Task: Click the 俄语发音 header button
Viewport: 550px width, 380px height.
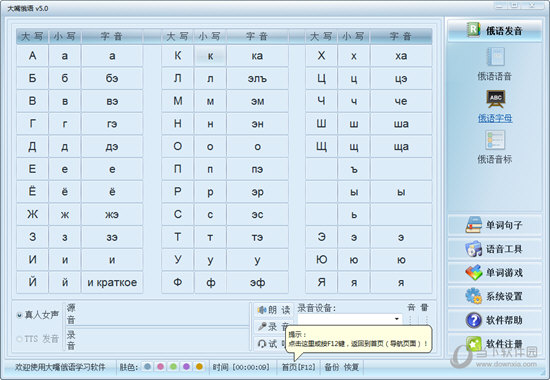Action: [495, 30]
